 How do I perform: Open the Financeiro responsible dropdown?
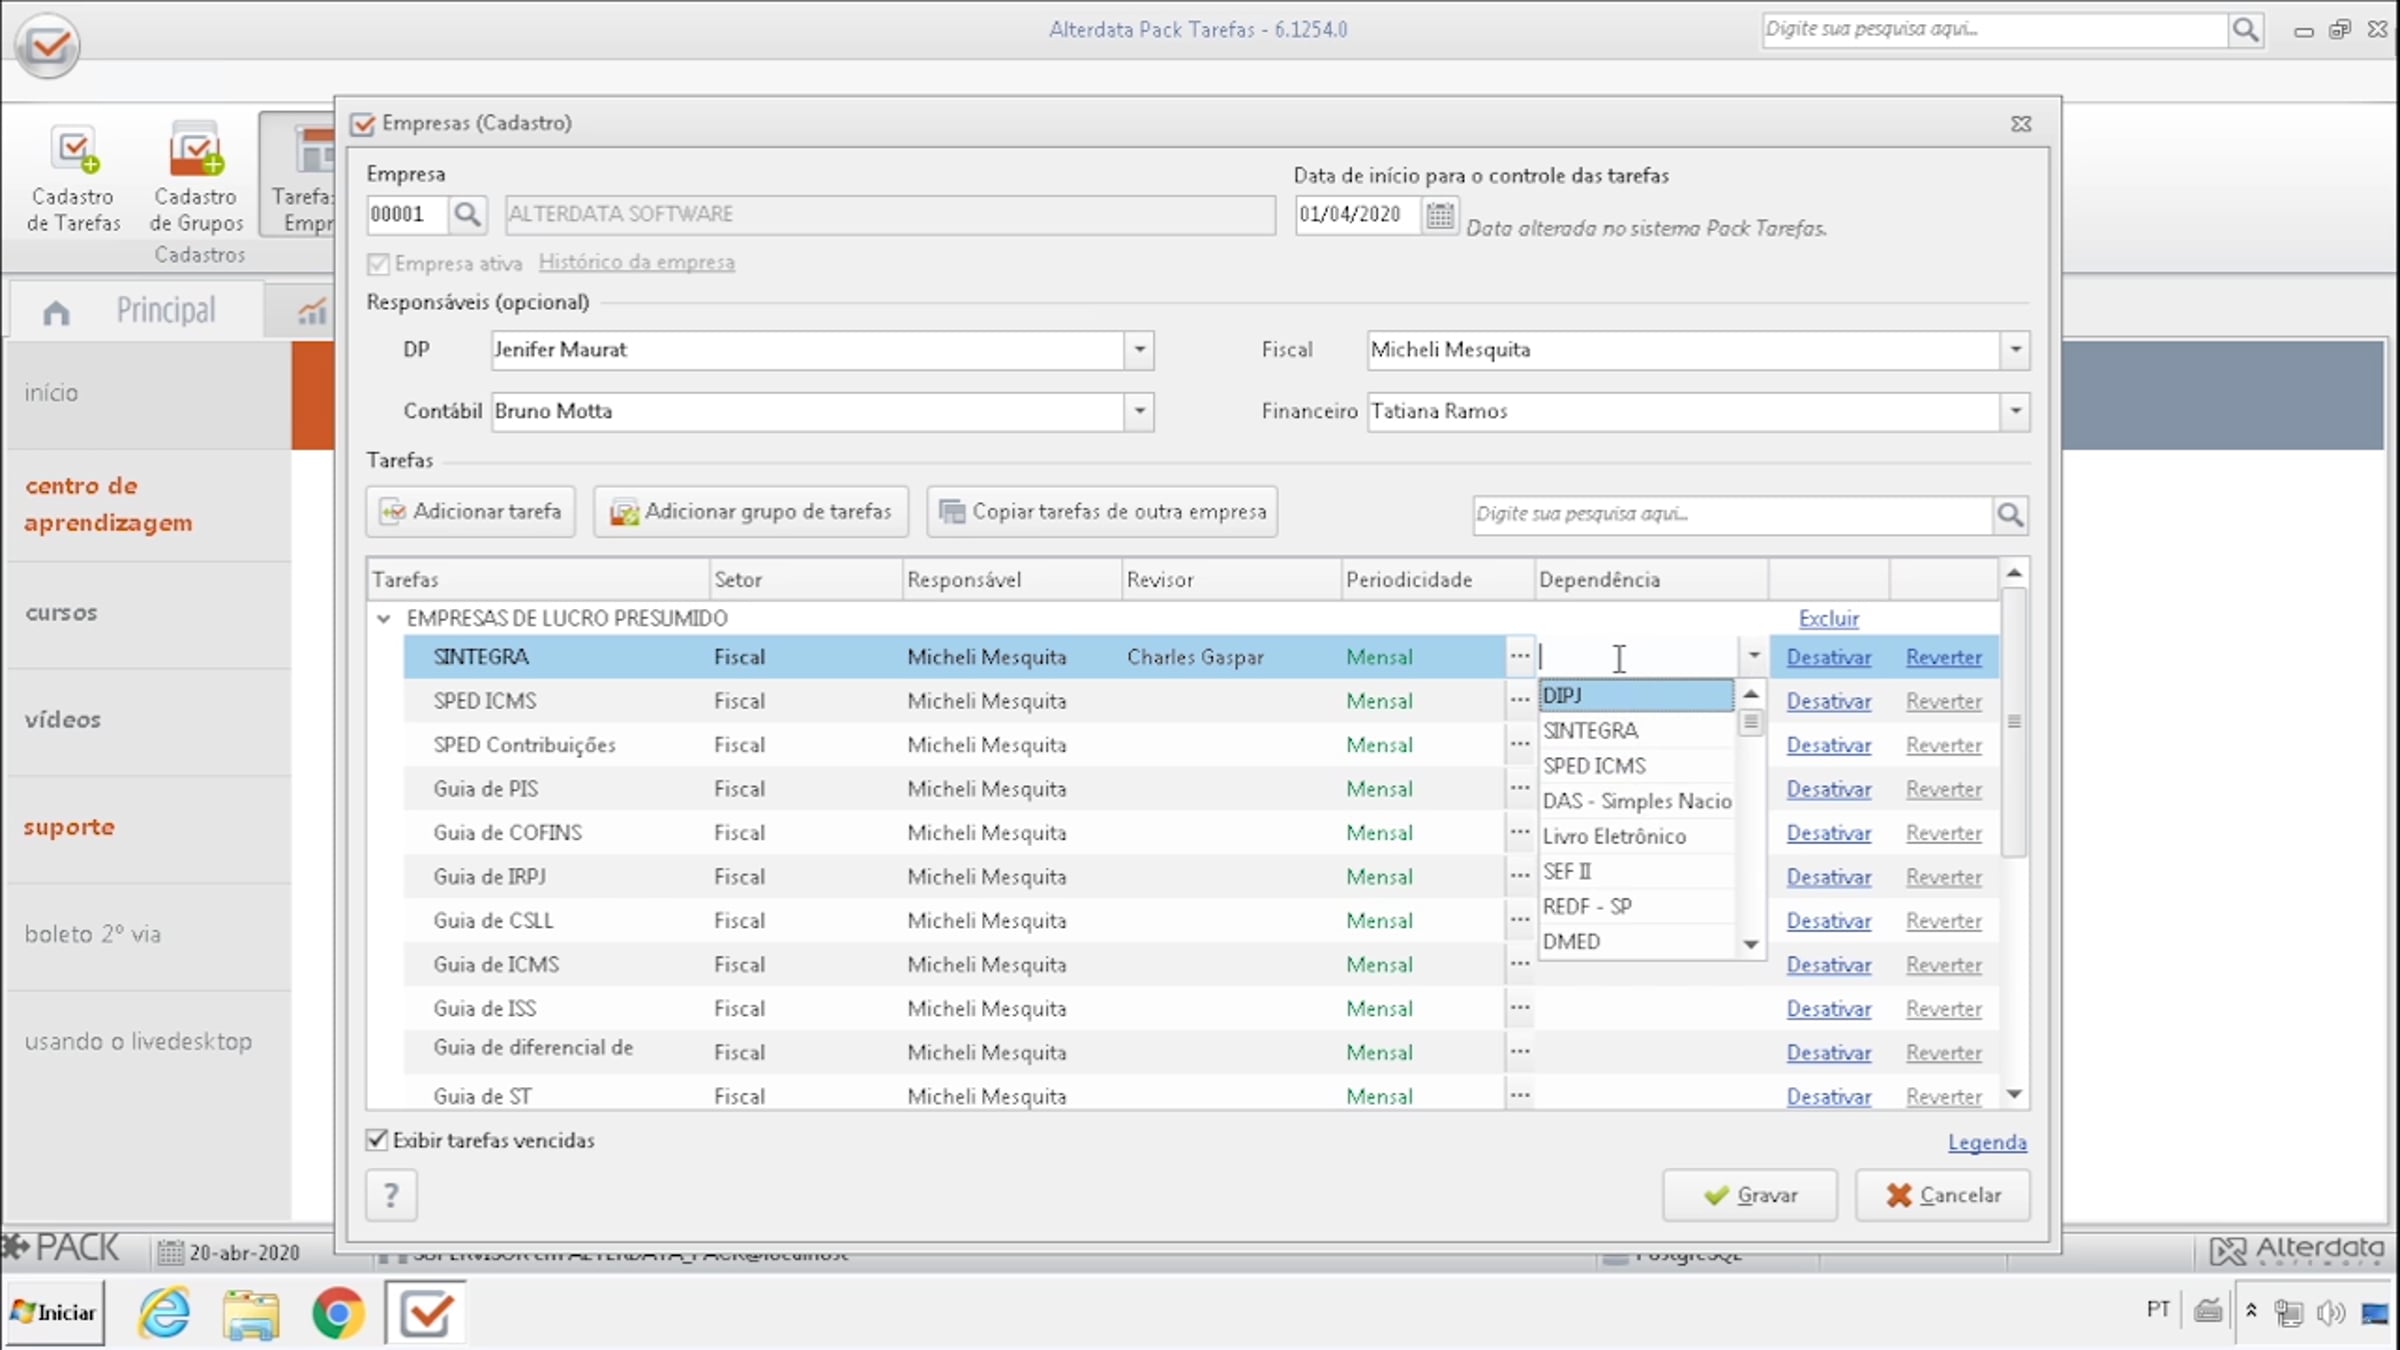coord(2015,411)
